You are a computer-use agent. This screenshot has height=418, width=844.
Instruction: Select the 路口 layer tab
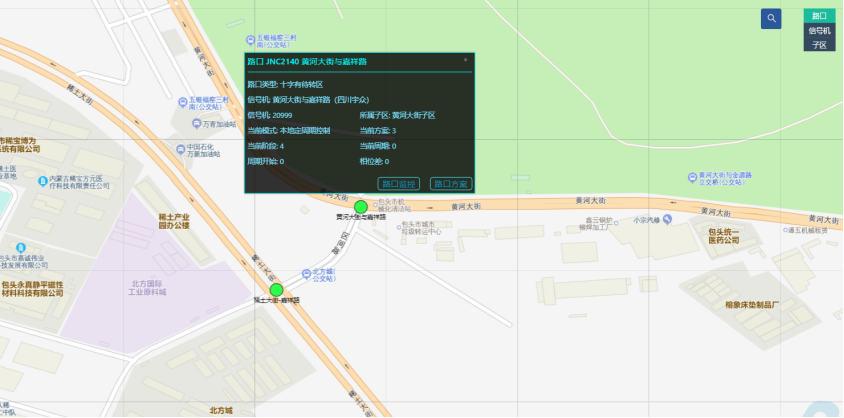point(819,16)
